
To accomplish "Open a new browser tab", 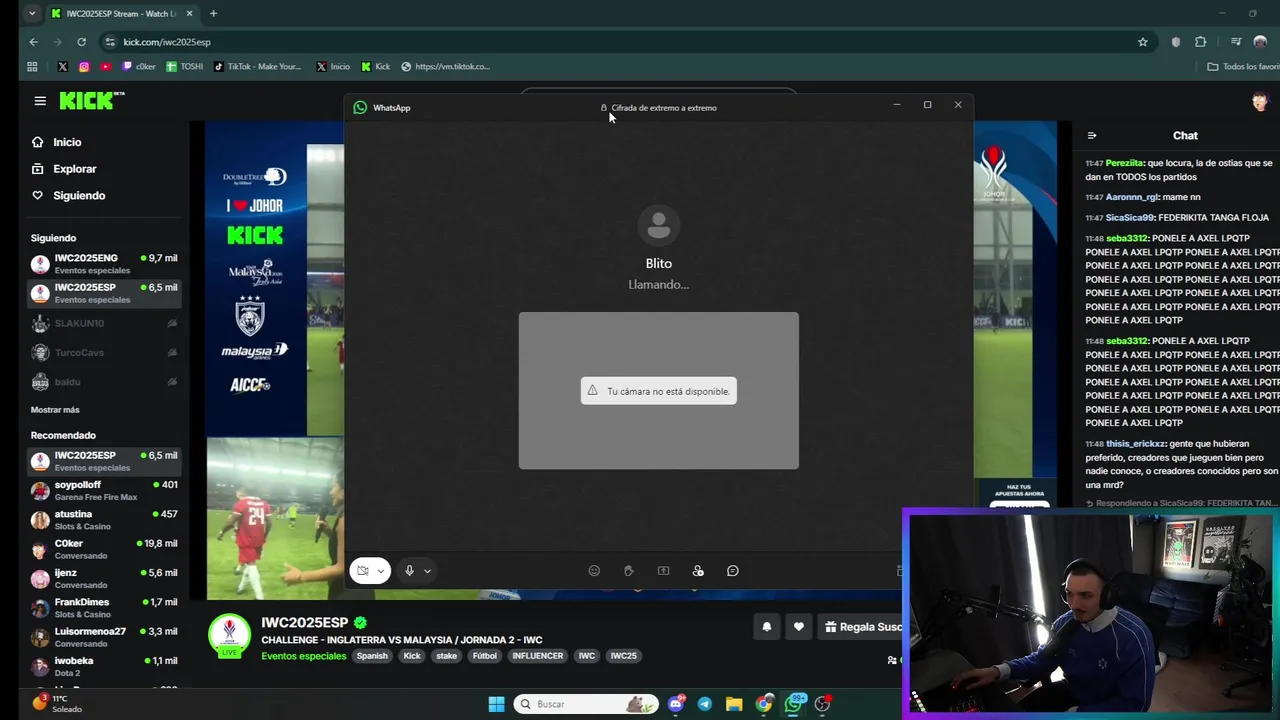I will click(x=213, y=14).
